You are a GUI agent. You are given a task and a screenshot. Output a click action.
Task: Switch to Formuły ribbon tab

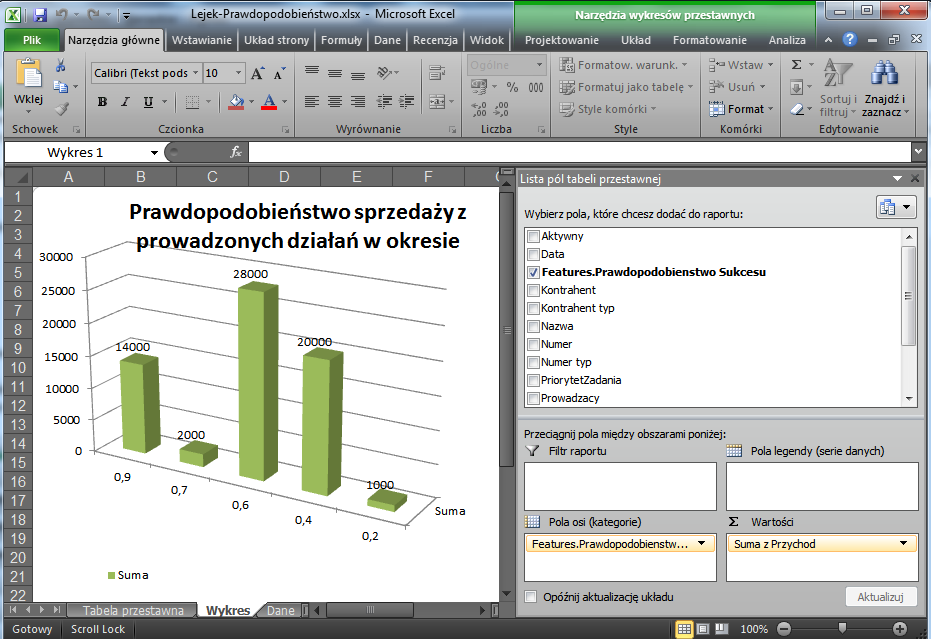[341, 40]
